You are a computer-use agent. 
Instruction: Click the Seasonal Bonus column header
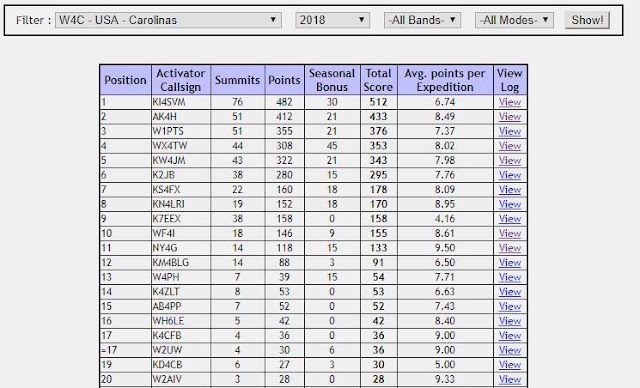coord(332,80)
